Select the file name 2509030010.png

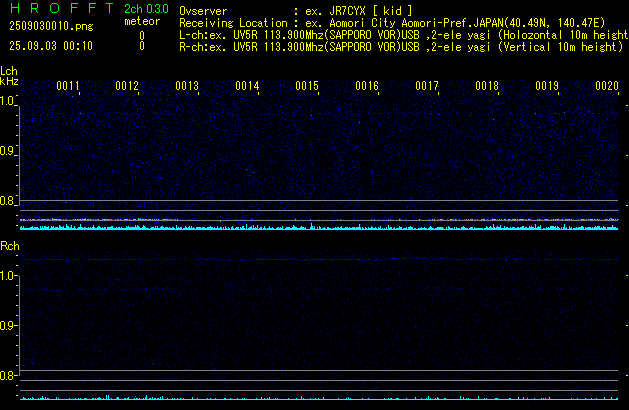[x=51, y=26]
